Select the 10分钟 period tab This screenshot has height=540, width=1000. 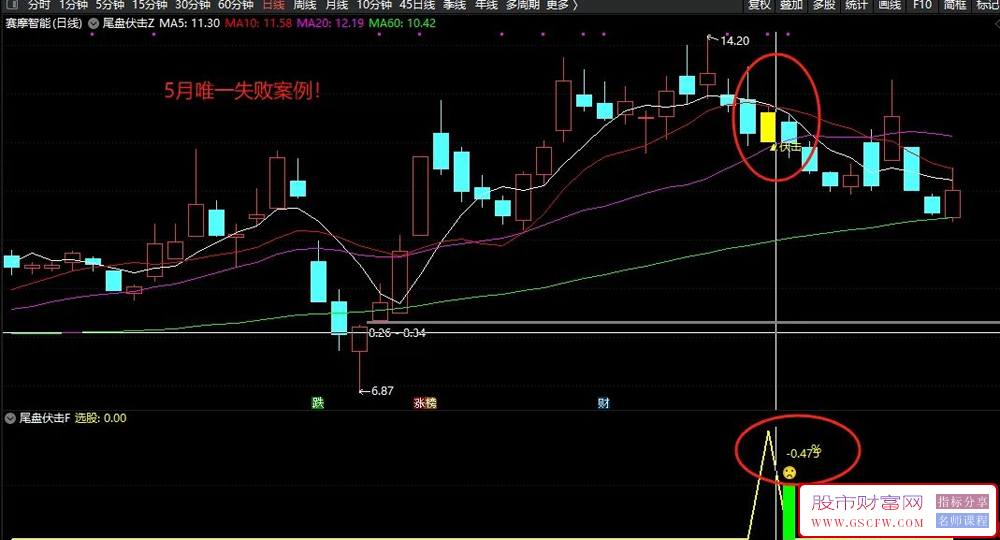pos(374,4)
